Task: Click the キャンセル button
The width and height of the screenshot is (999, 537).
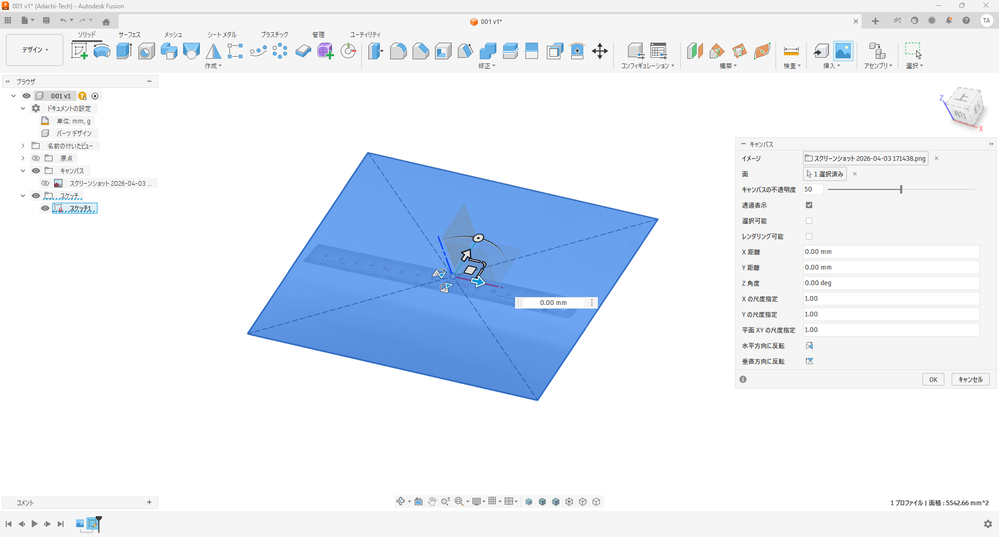Action: tap(970, 379)
